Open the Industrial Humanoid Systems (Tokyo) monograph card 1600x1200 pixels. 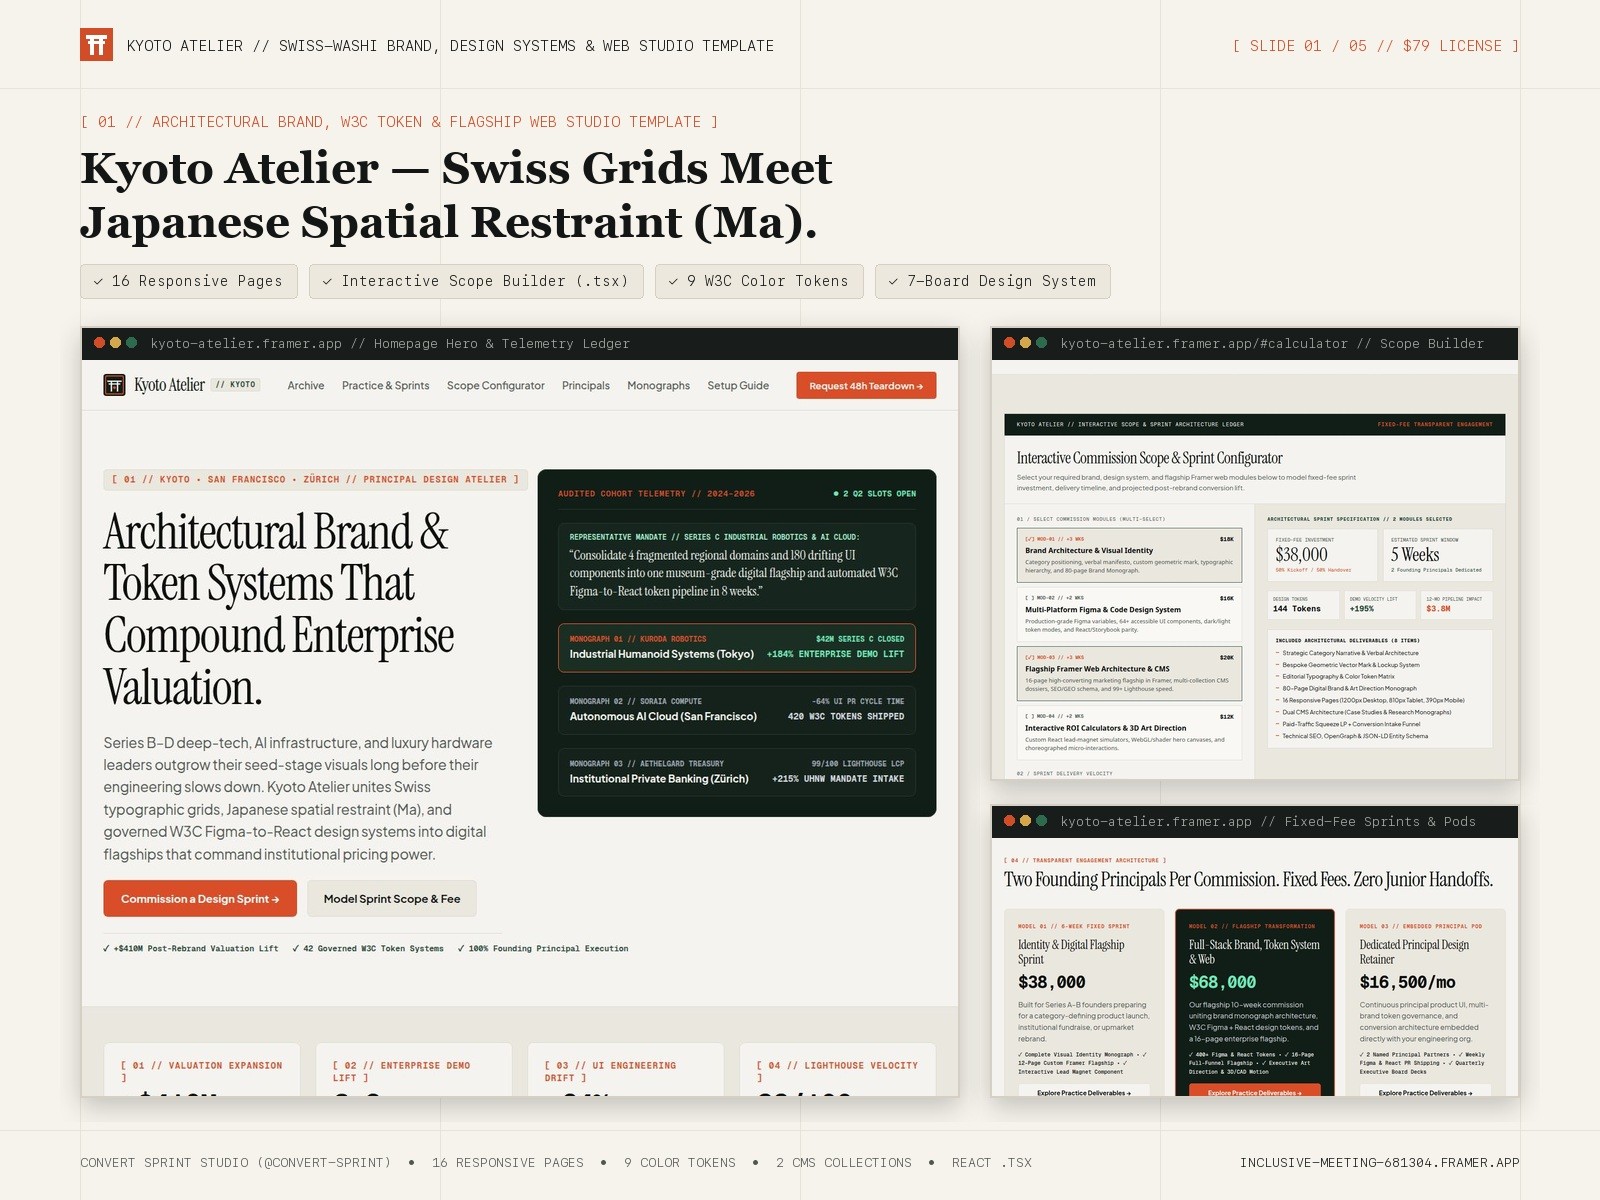click(x=737, y=647)
